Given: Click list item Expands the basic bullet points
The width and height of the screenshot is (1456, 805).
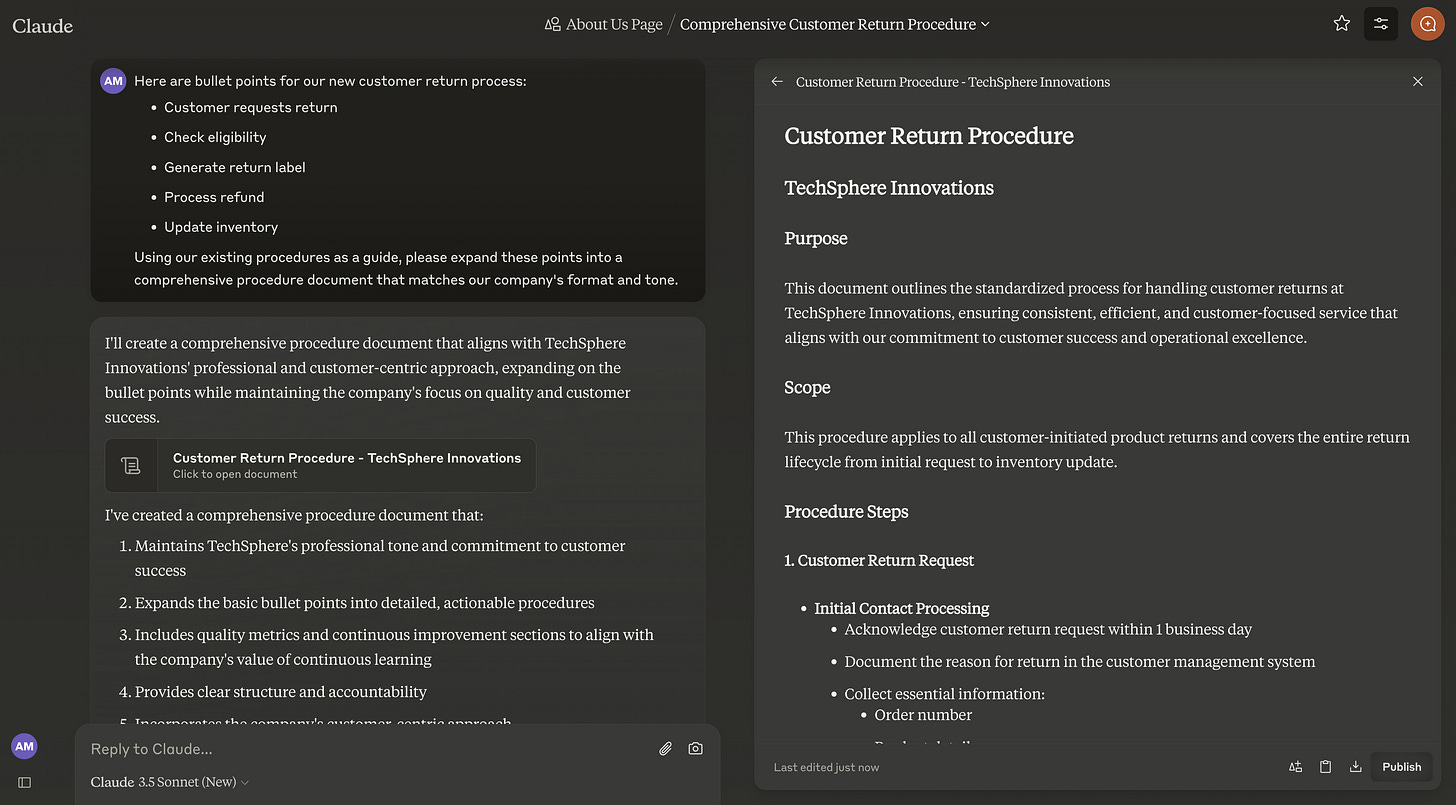Looking at the screenshot, I should [365, 603].
